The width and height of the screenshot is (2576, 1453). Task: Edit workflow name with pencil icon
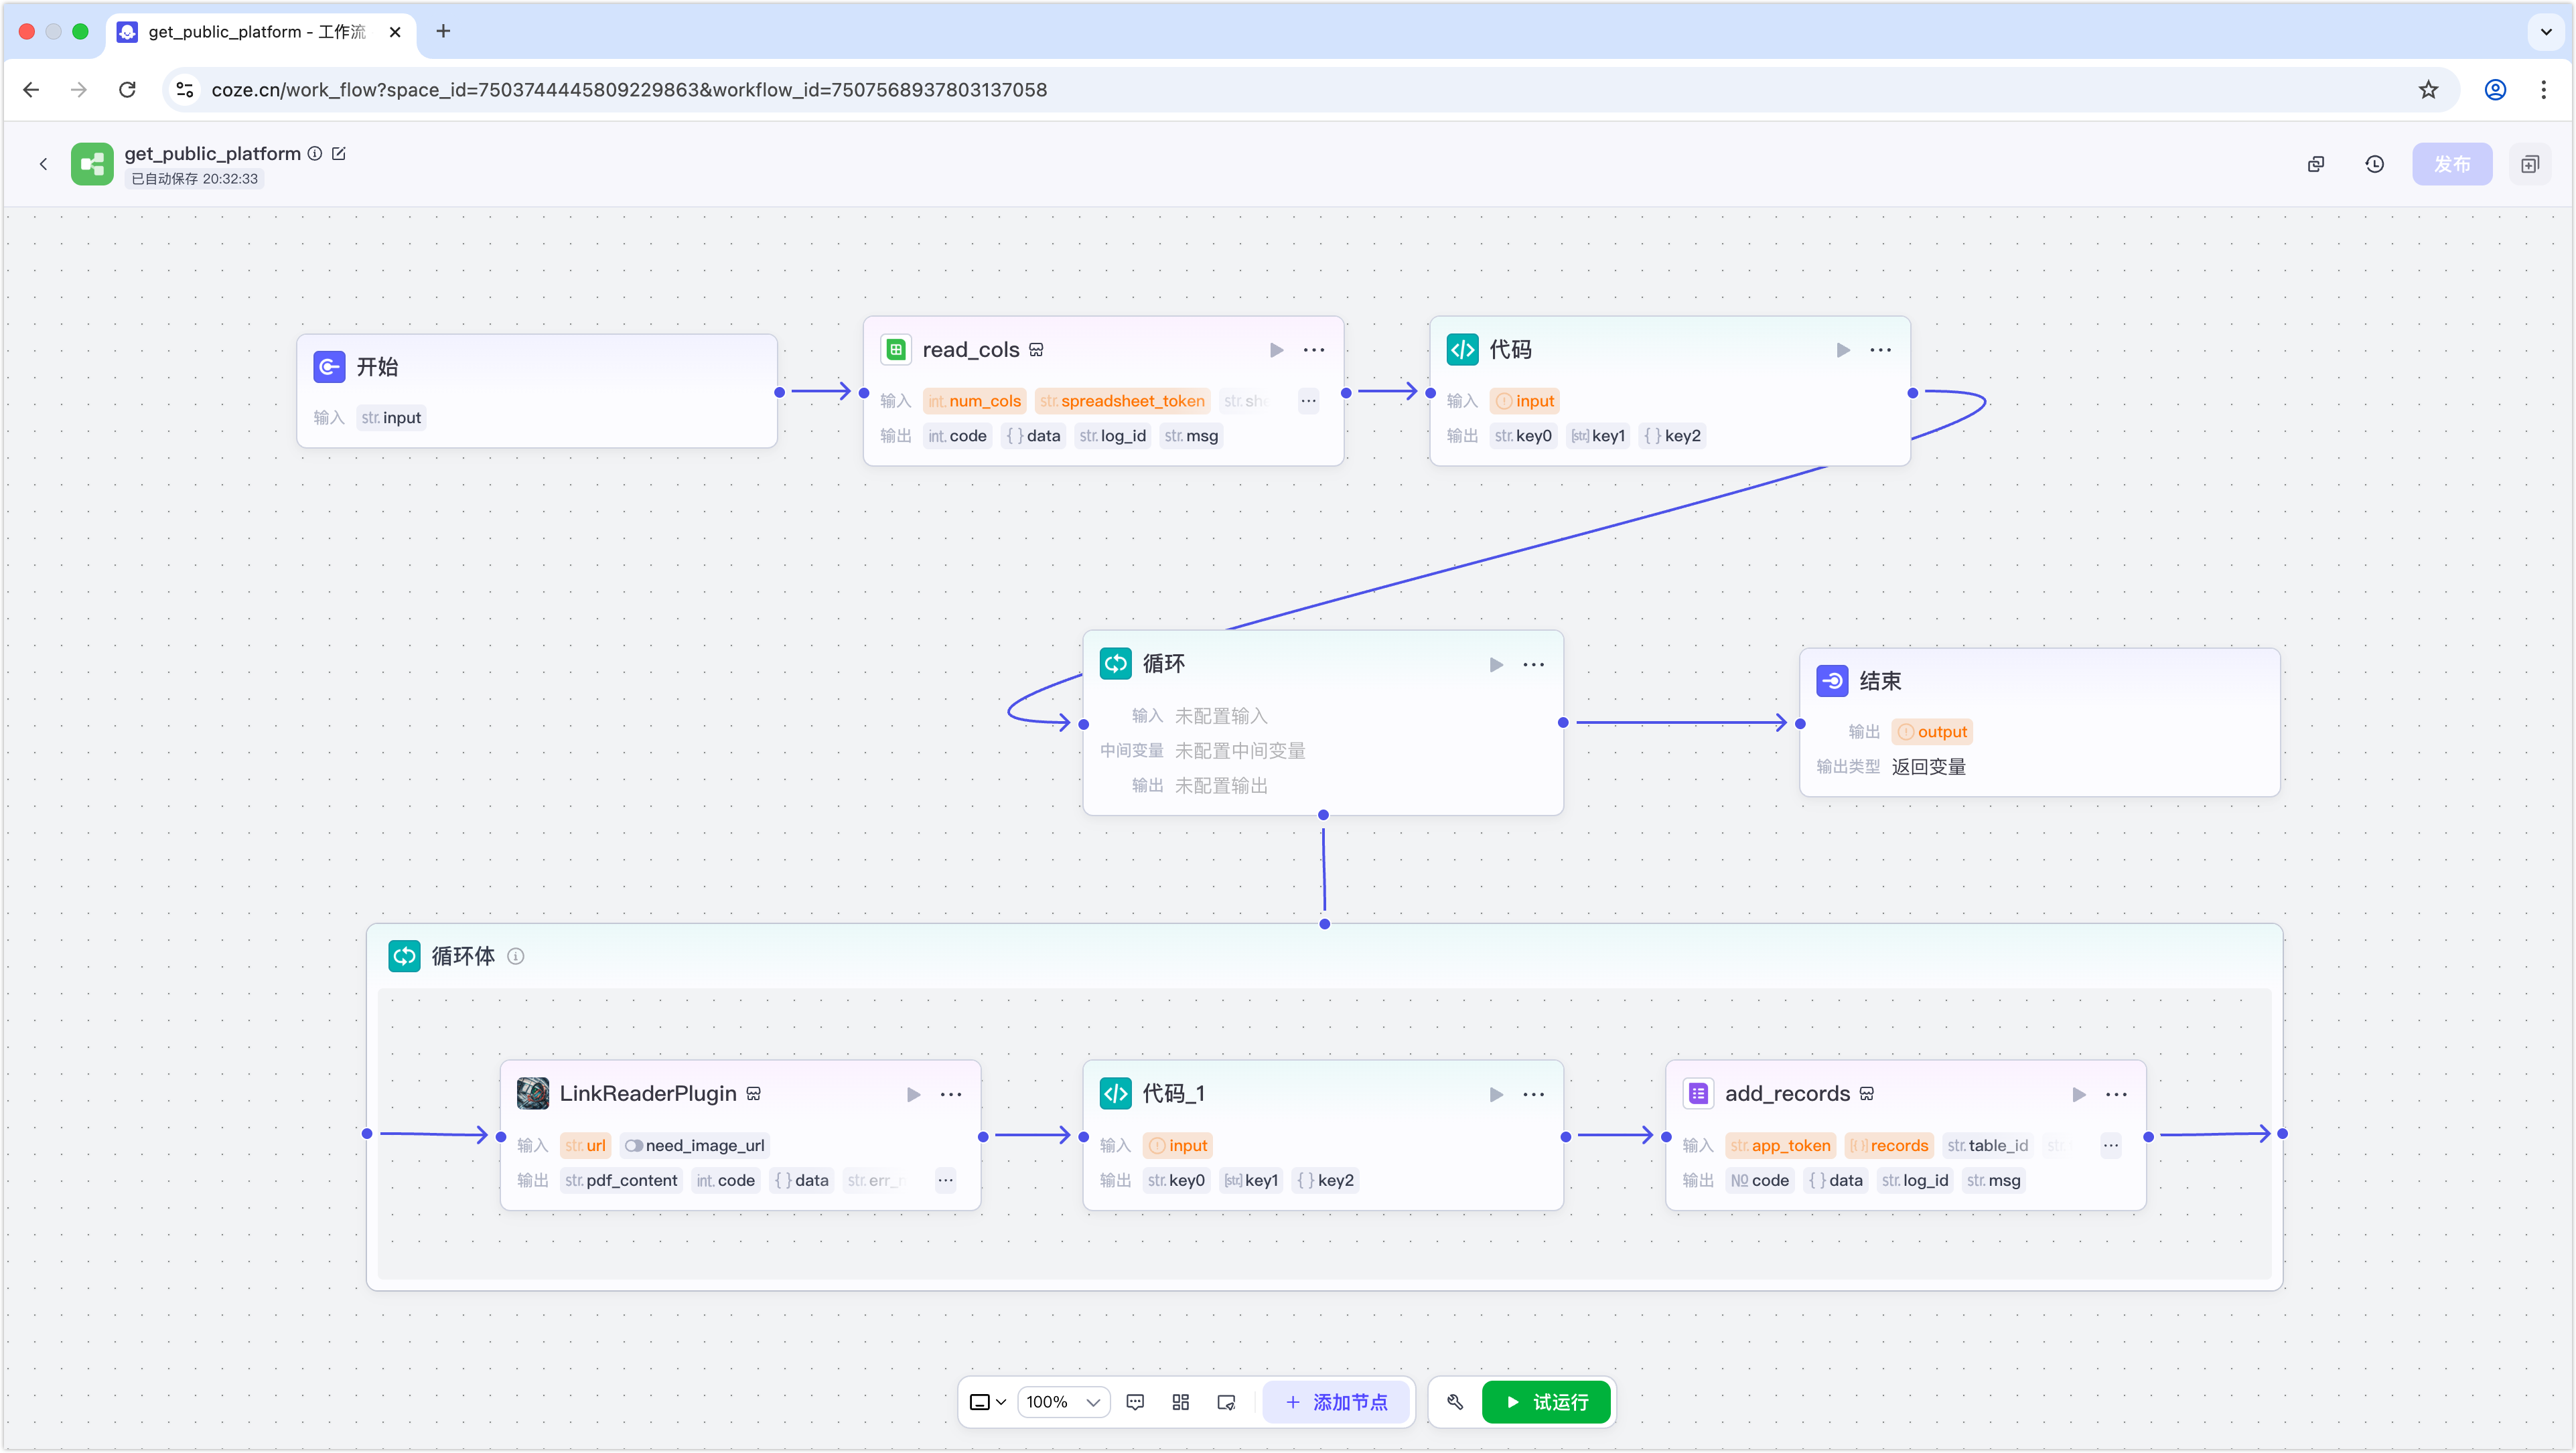coord(339,153)
